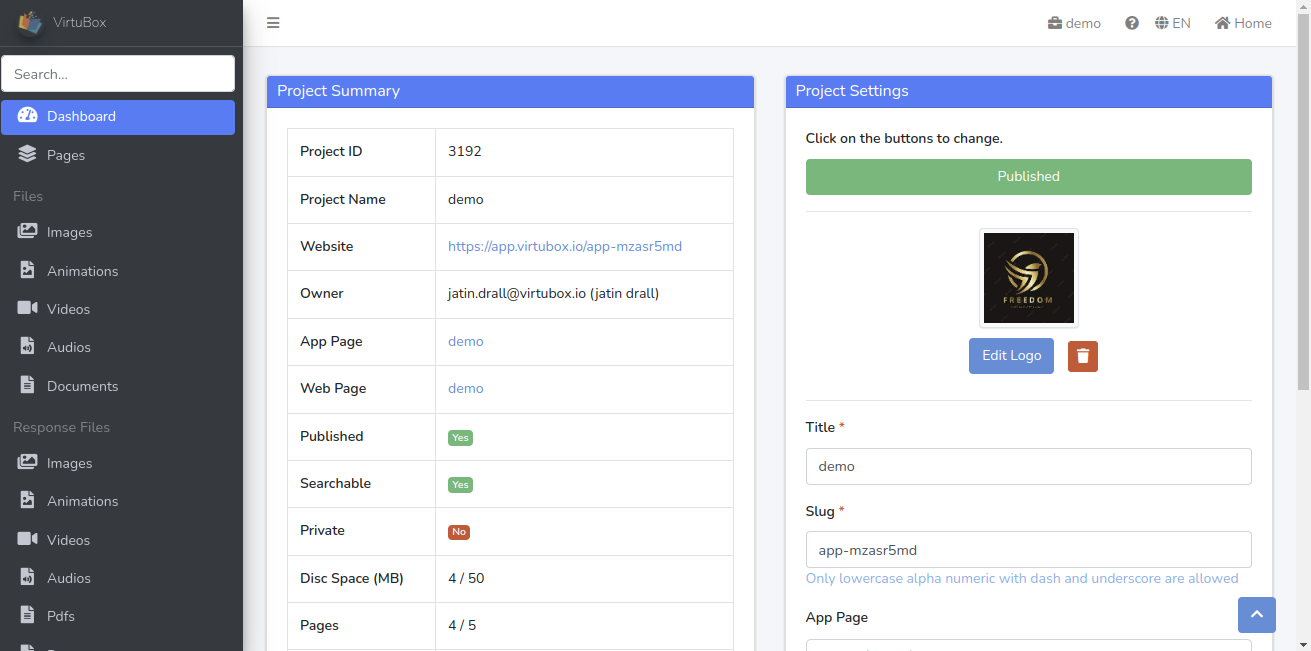Open the project website link
1311x651 pixels.
pyautogui.click(x=565, y=246)
